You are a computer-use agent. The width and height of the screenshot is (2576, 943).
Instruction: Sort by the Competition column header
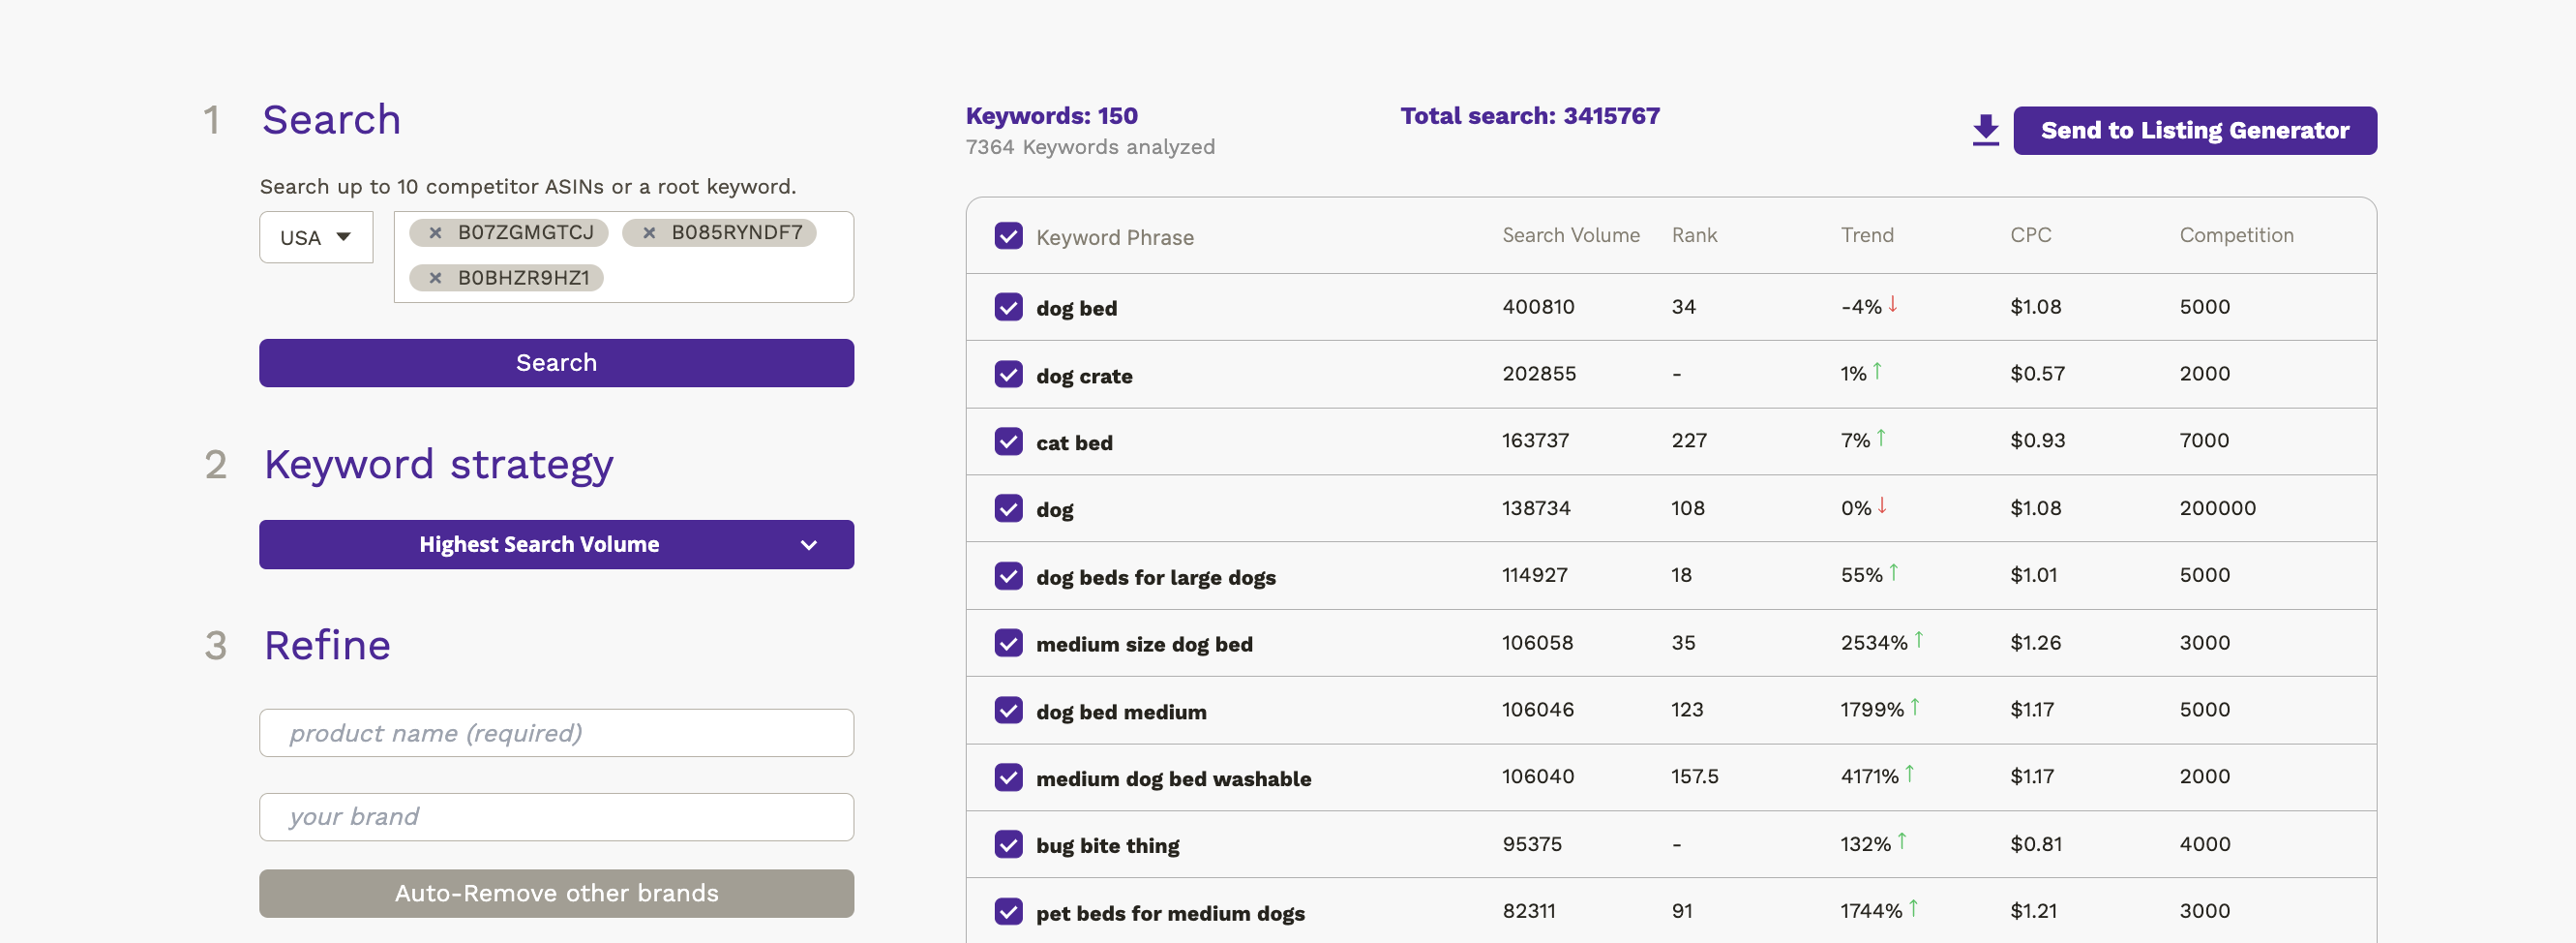2236,235
